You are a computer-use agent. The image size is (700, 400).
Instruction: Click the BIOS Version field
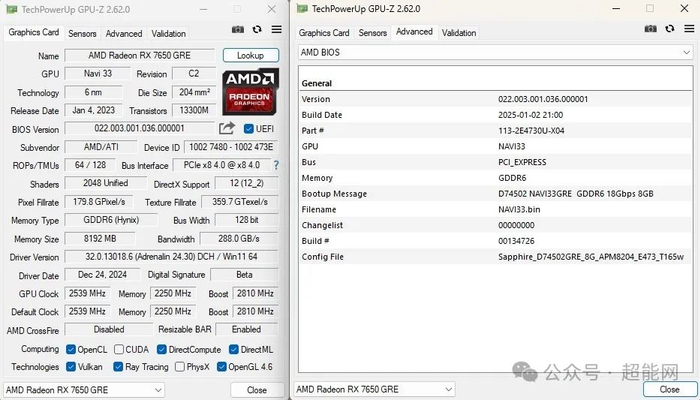pyautogui.click(x=140, y=129)
